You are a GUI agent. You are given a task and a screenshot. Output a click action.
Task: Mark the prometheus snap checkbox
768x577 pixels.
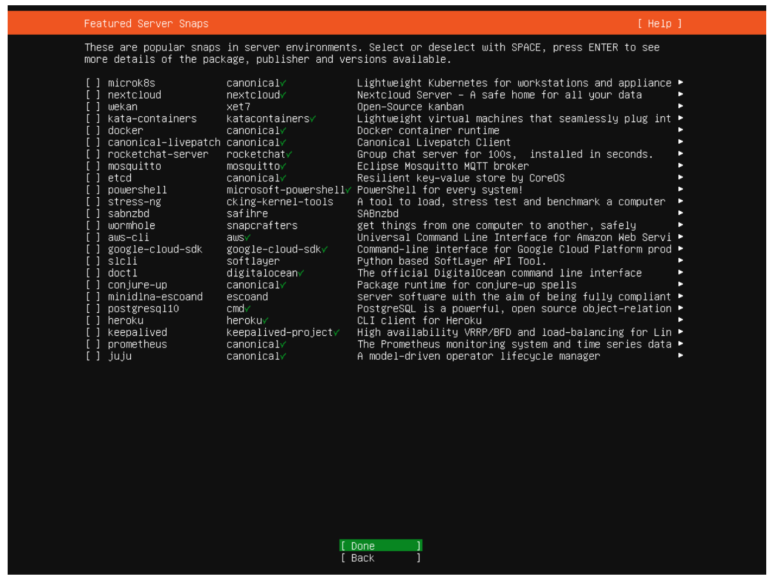93,344
